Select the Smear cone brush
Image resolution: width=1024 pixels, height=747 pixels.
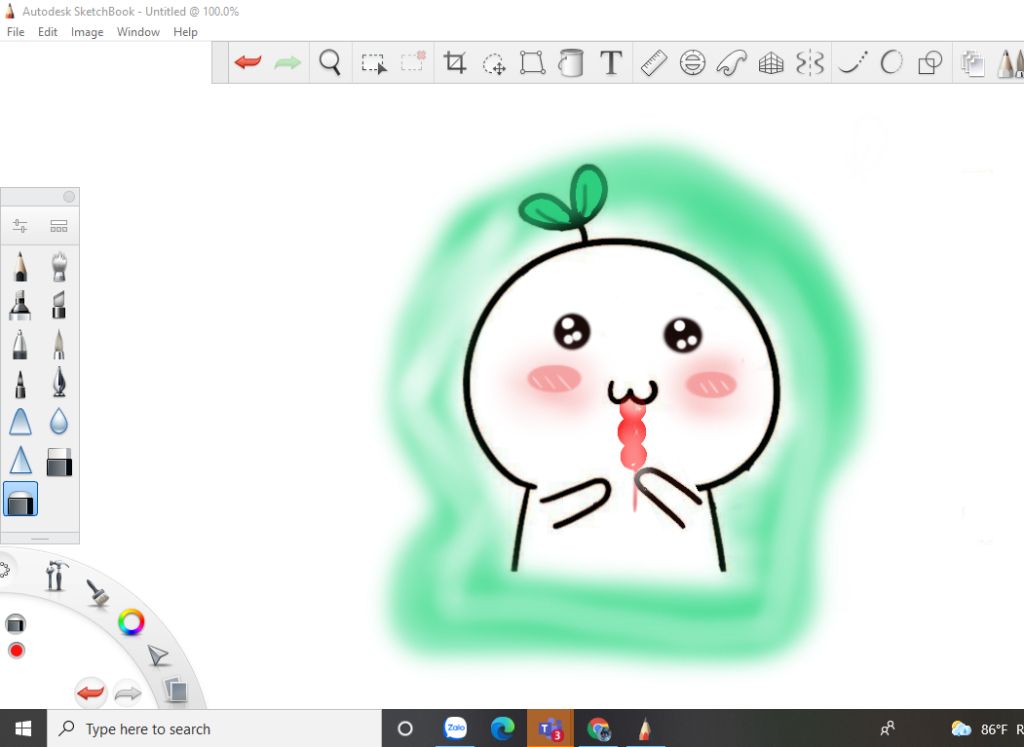[x=20, y=422]
